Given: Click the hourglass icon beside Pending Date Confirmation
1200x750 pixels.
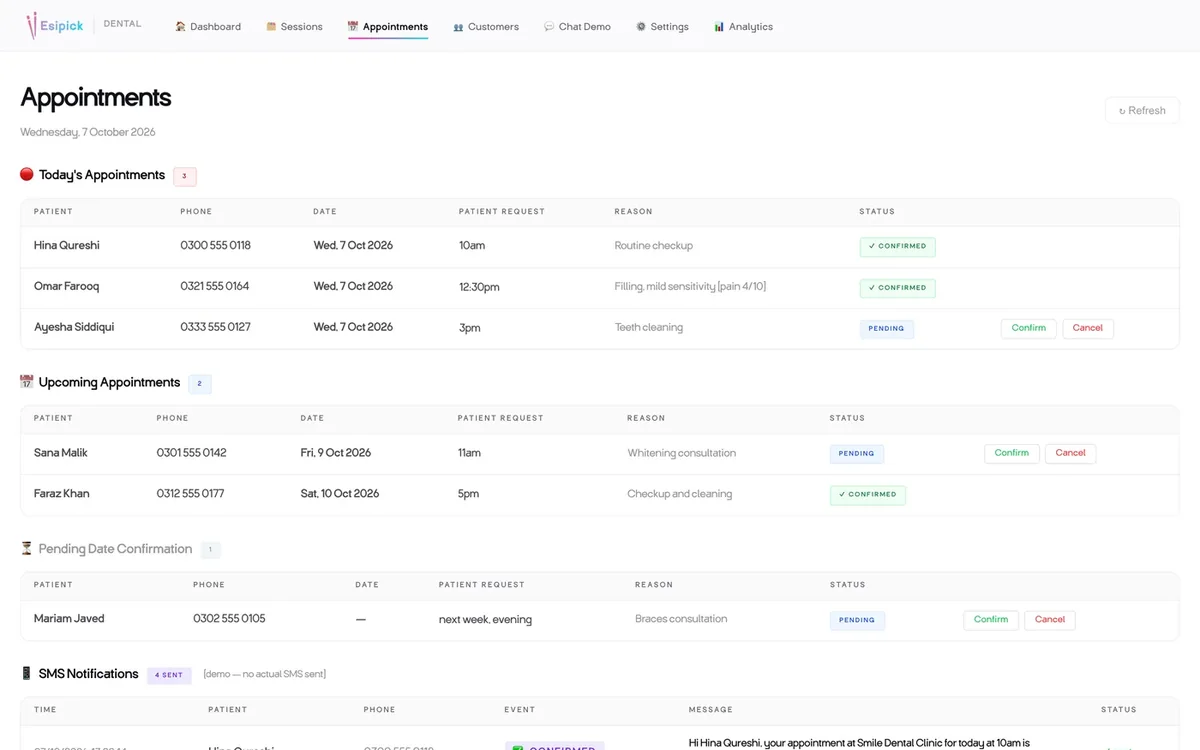Looking at the screenshot, I should [x=27, y=549].
